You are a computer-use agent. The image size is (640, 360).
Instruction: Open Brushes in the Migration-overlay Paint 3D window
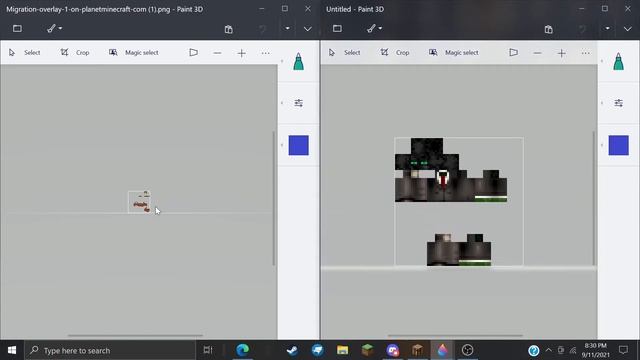pos(51,29)
